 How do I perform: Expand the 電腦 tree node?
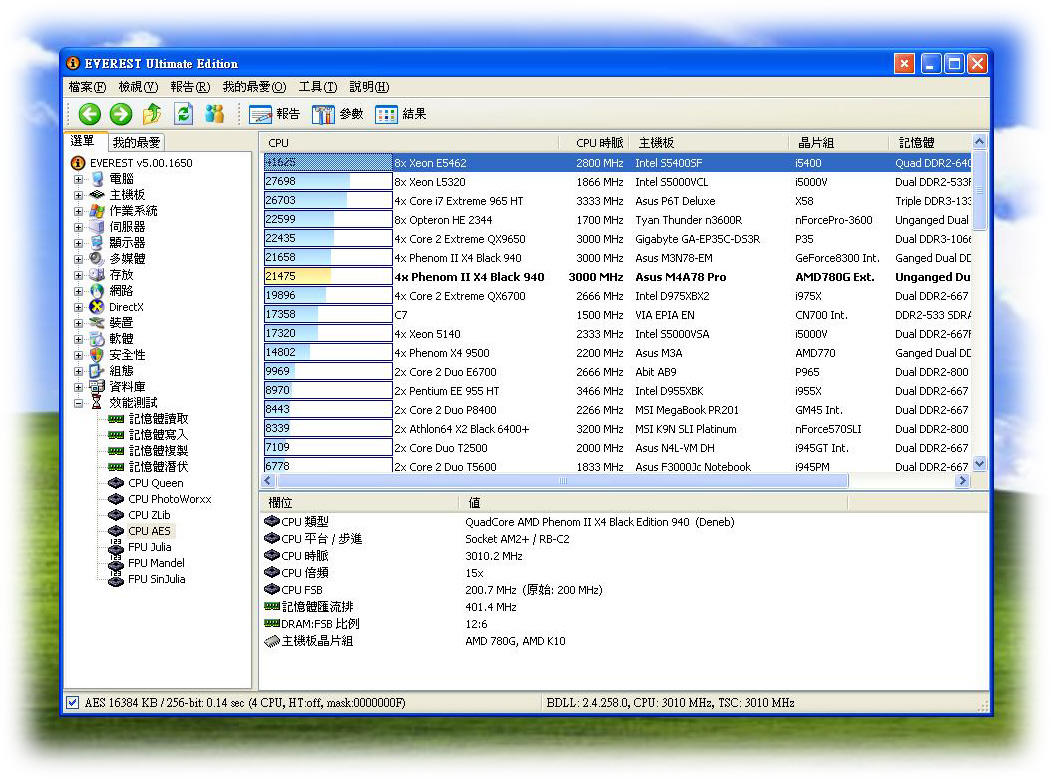coord(78,179)
